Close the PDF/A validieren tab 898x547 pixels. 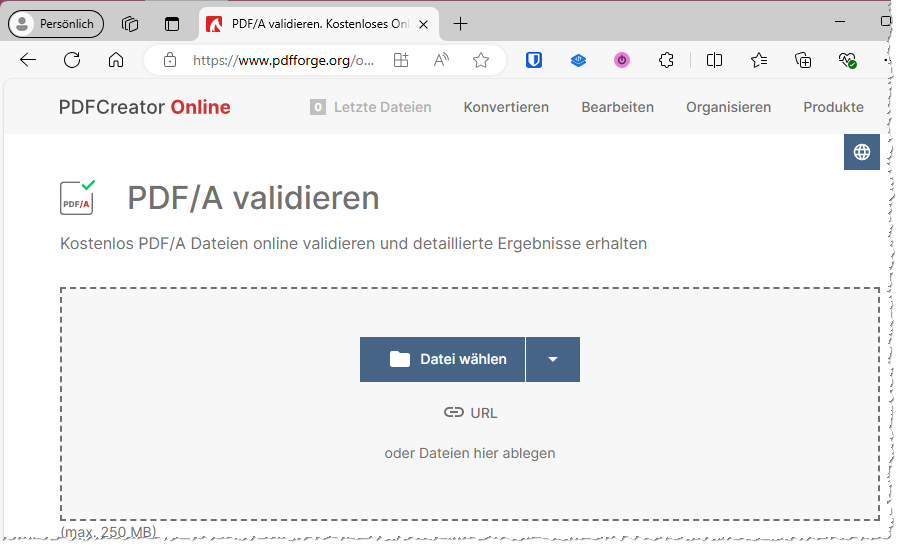[x=423, y=24]
